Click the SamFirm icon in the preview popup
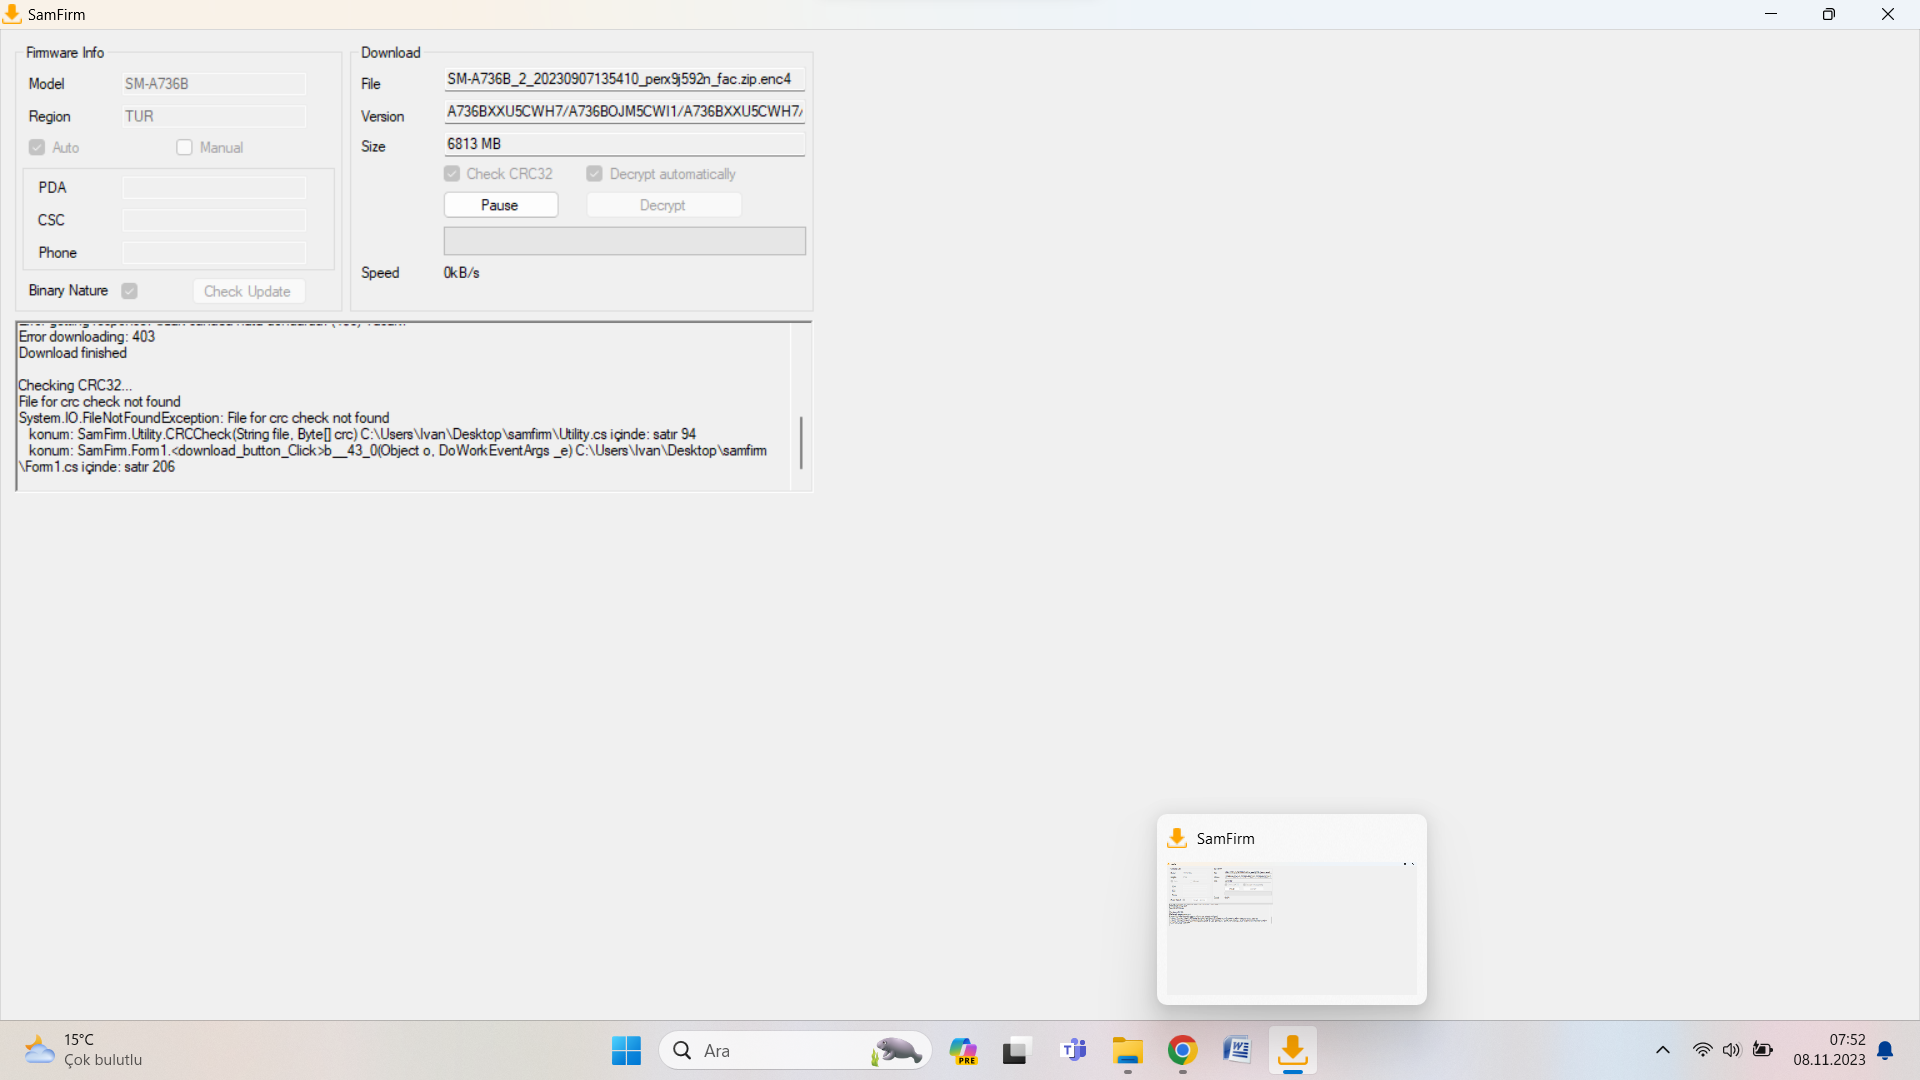 coord(1177,838)
